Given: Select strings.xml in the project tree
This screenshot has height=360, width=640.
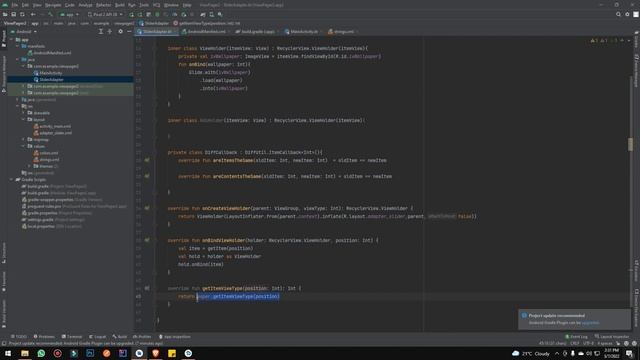Looking at the screenshot, I should pyautogui.click(x=47, y=160).
